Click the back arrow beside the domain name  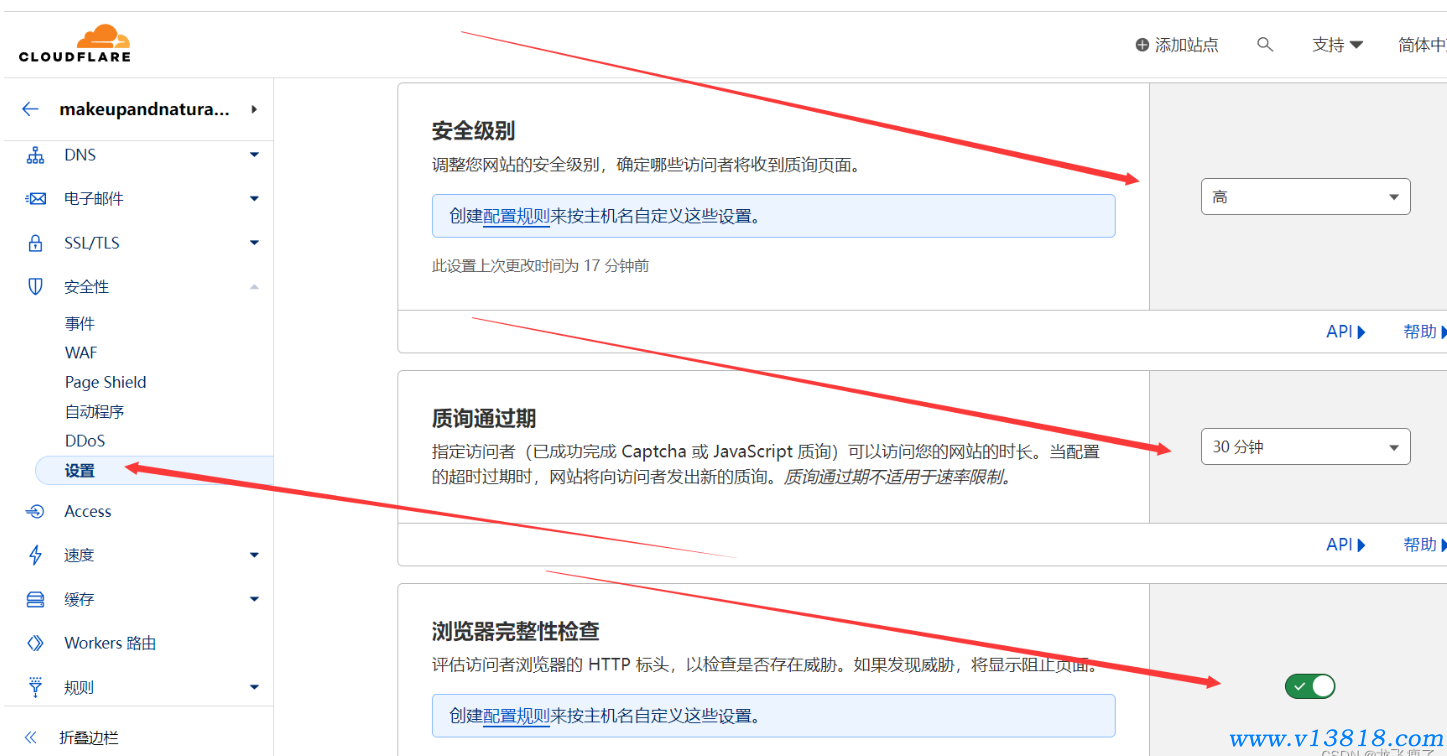coord(30,109)
